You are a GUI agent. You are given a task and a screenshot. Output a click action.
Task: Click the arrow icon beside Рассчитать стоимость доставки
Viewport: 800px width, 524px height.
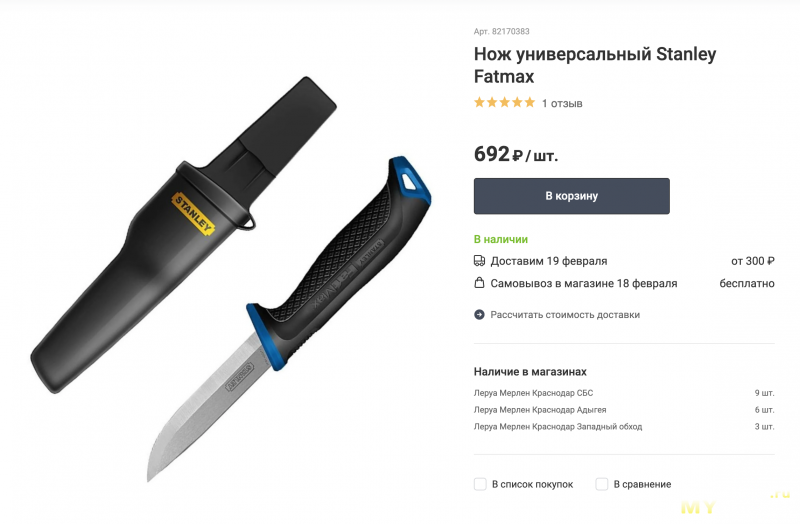pos(479,315)
